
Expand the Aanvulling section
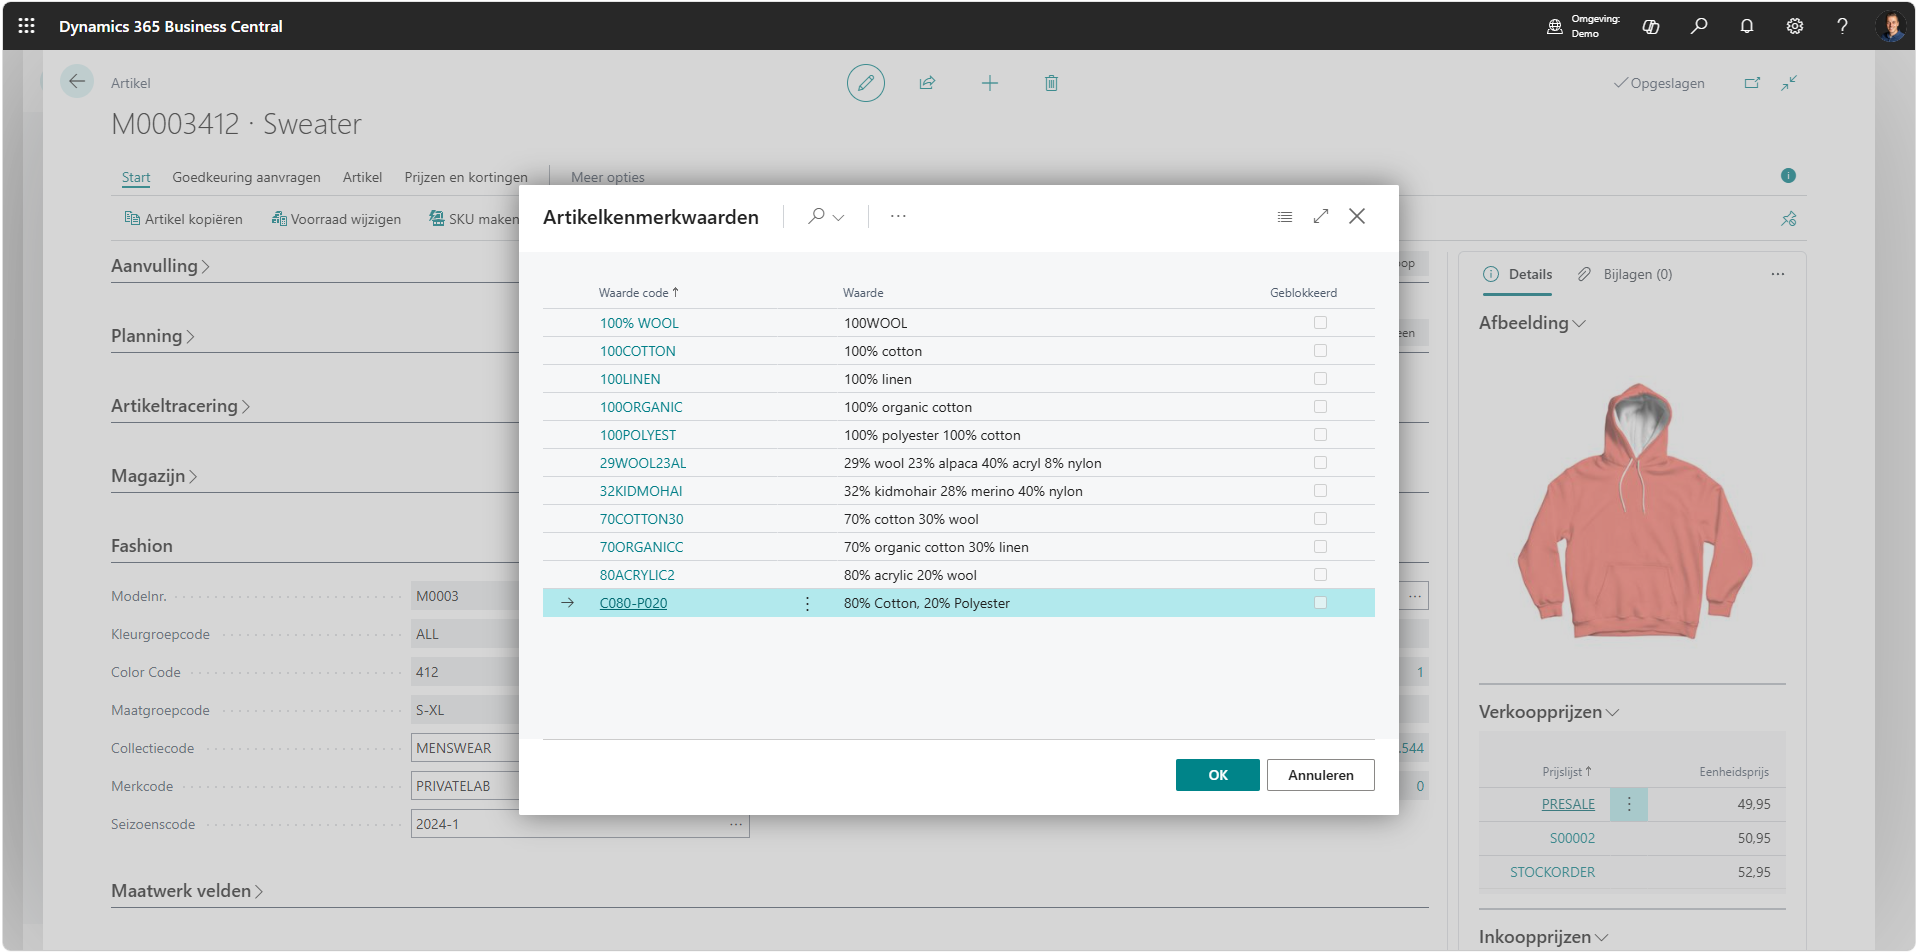point(160,266)
